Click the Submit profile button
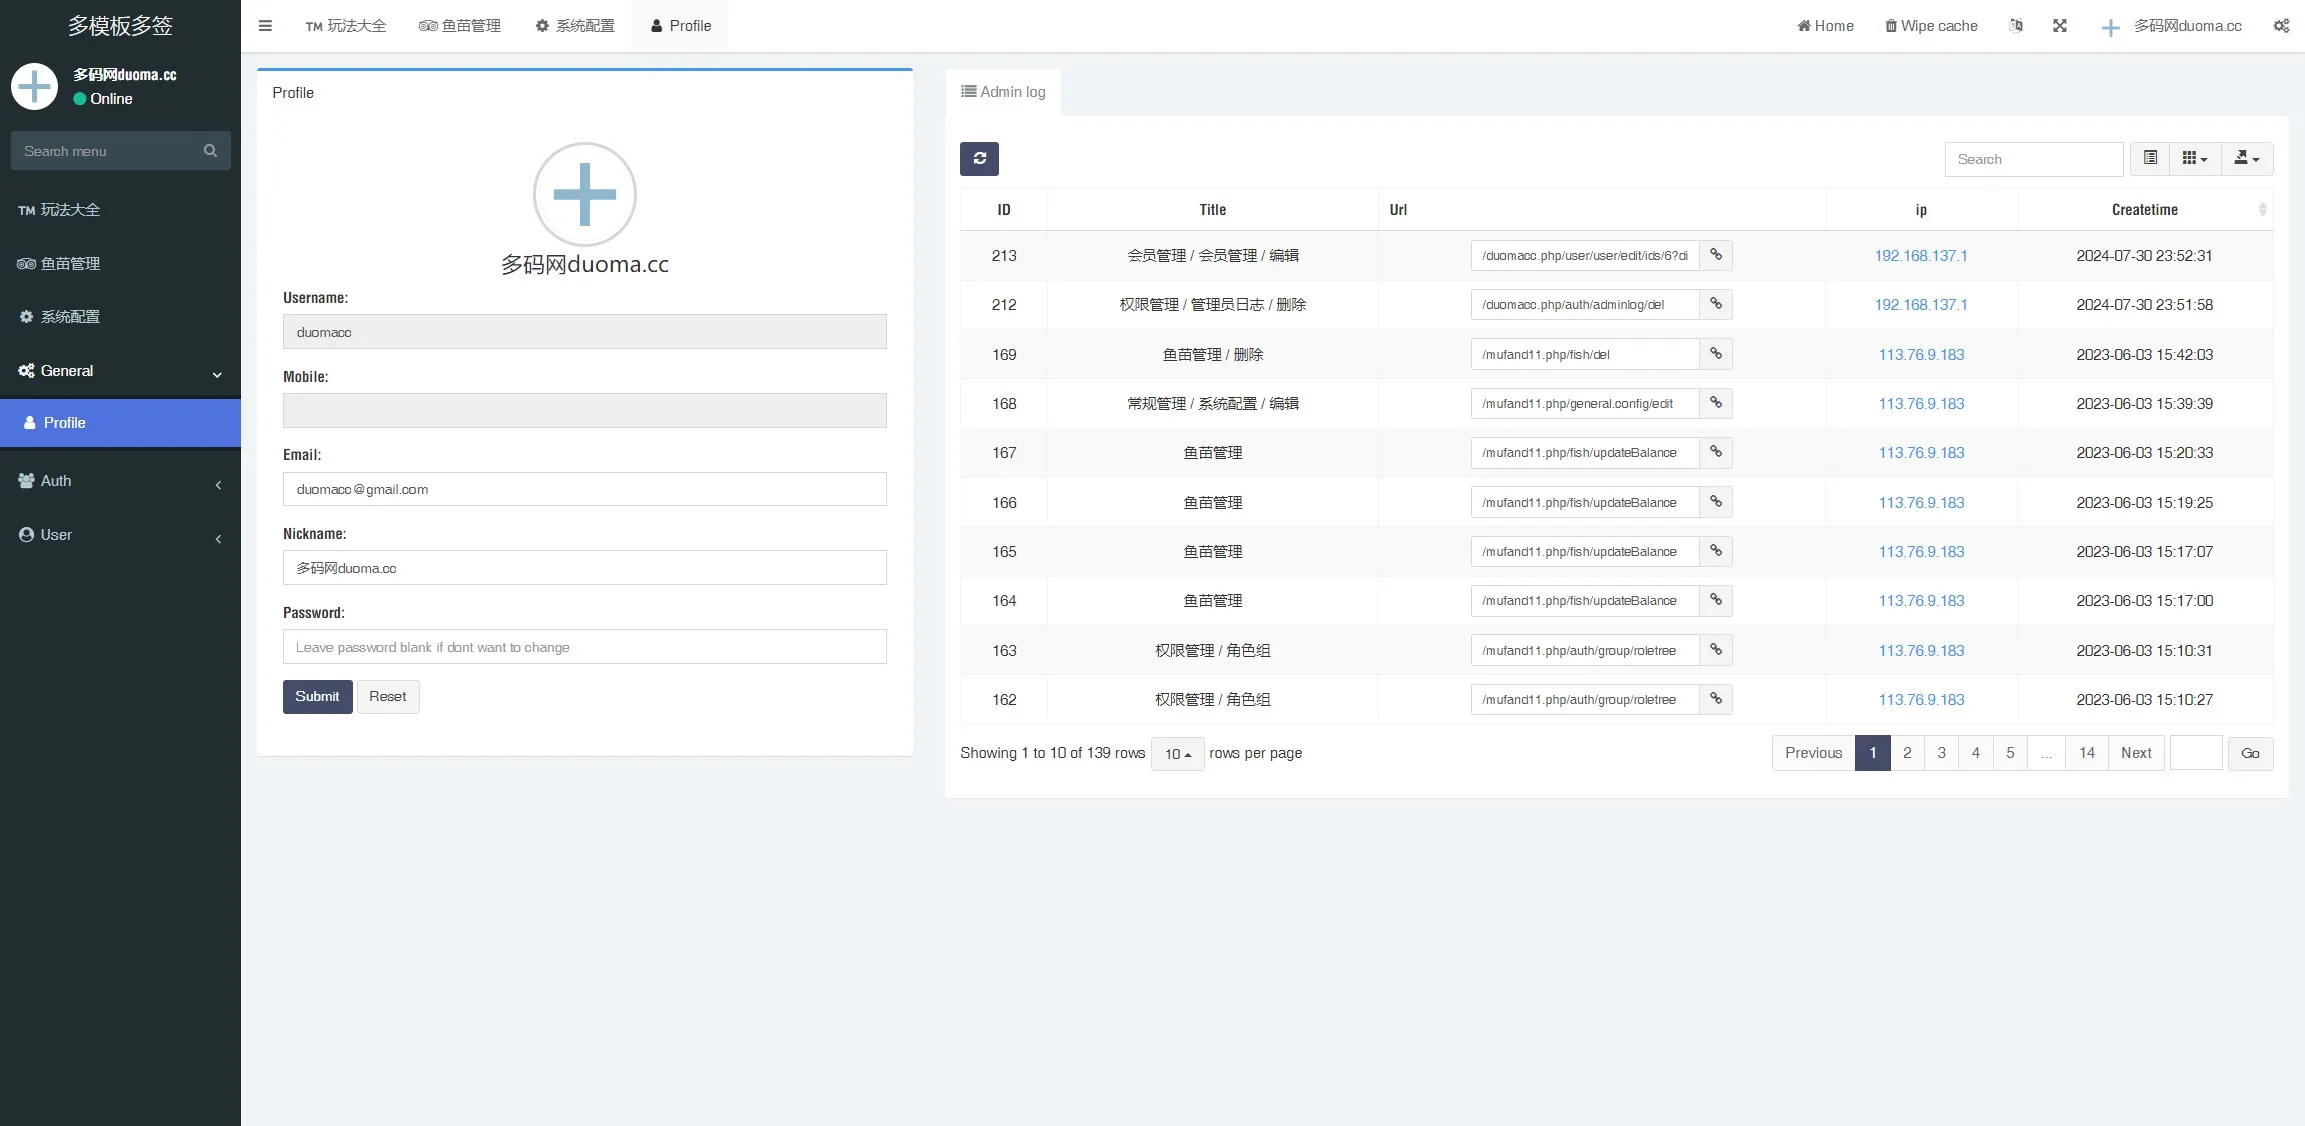The width and height of the screenshot is (2305, 1126). click(317, 697)
